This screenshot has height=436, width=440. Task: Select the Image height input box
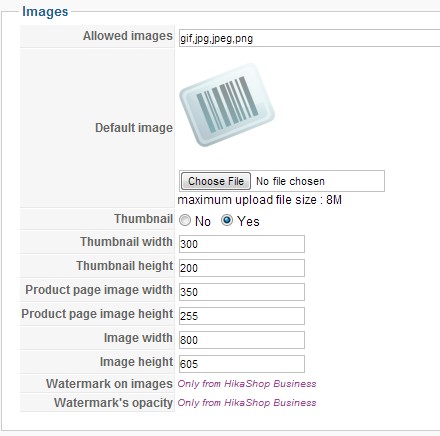(x=242, y=364)
